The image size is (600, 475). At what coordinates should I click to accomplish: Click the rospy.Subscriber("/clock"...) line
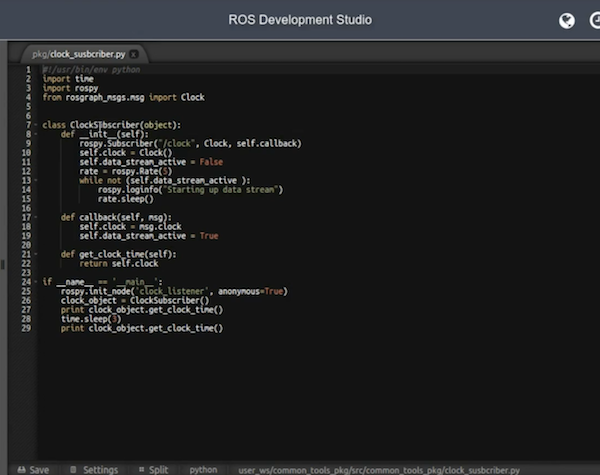coord(190,144)
